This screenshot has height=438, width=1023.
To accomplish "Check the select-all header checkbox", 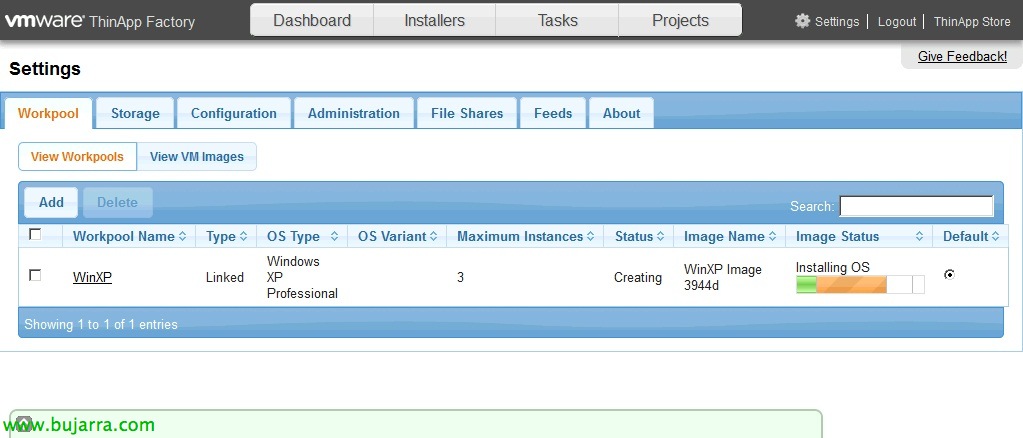I will (x=35, y=234).
